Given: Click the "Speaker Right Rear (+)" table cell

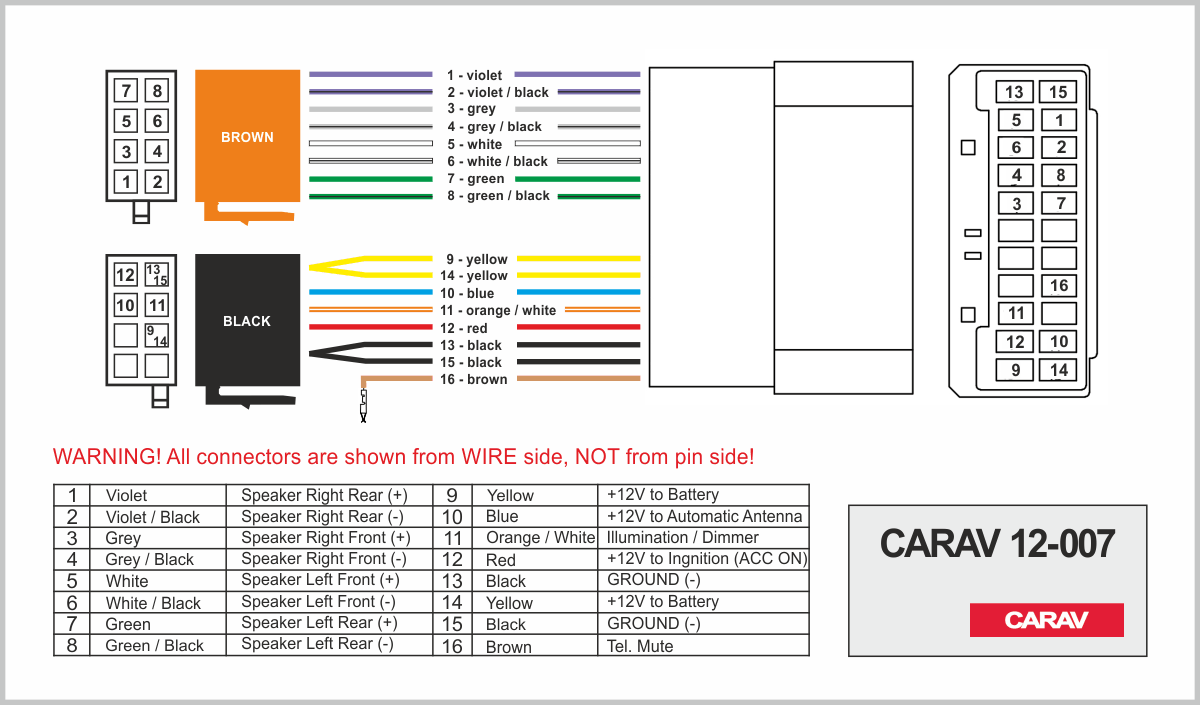Looking at the screenshot, I should point(324,495).
